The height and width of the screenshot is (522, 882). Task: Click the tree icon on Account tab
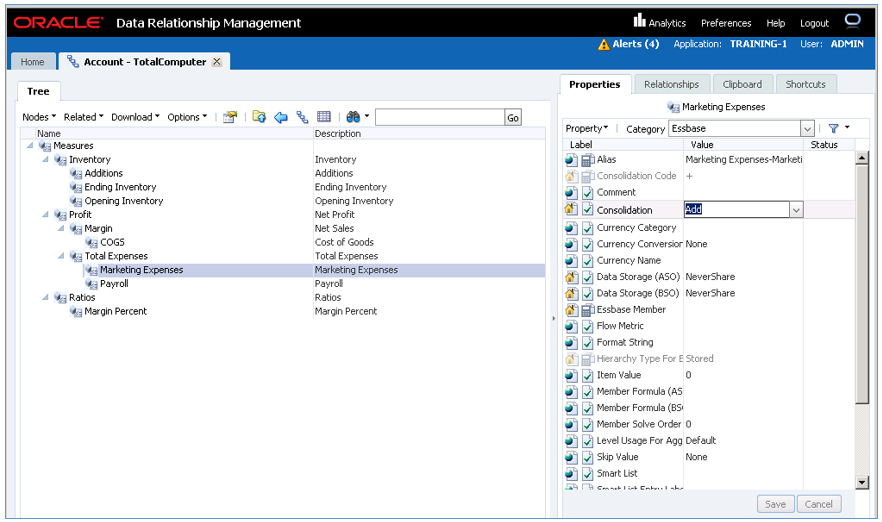point(73,61)
